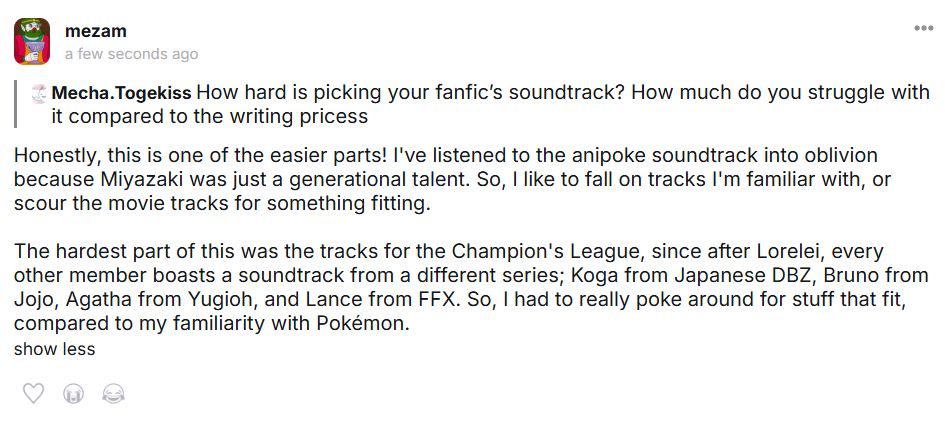Click mezam's profile avatar
945x428 pixels.
32,41
